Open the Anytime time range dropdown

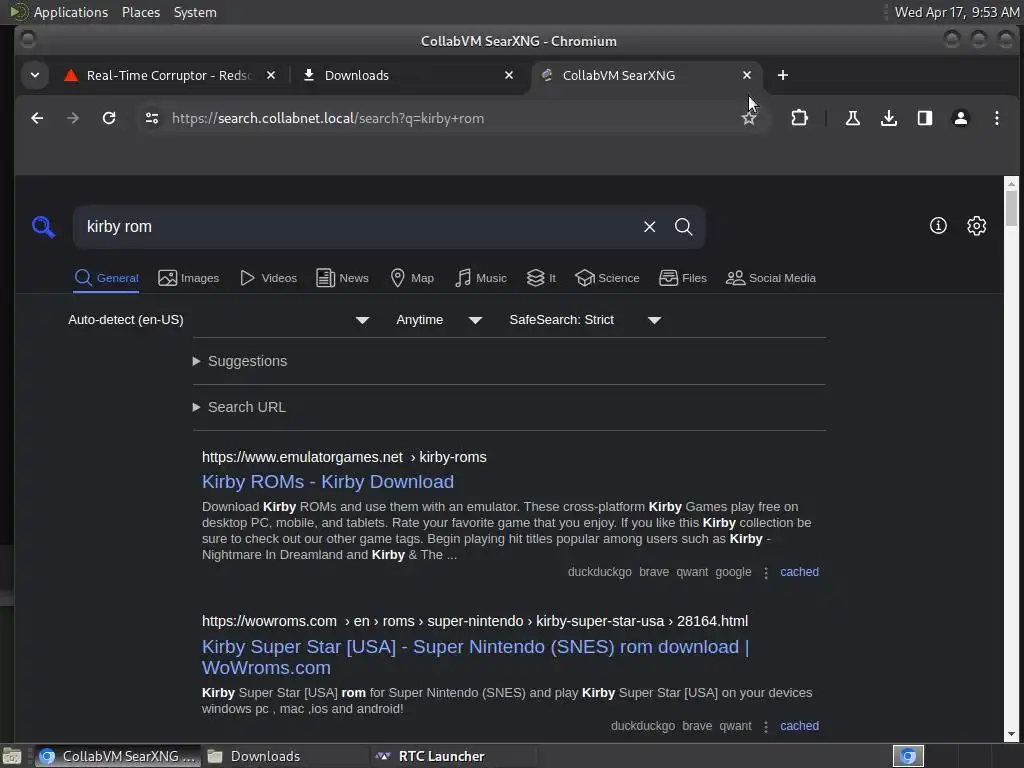pyautogui.click(x=439, y=320)
